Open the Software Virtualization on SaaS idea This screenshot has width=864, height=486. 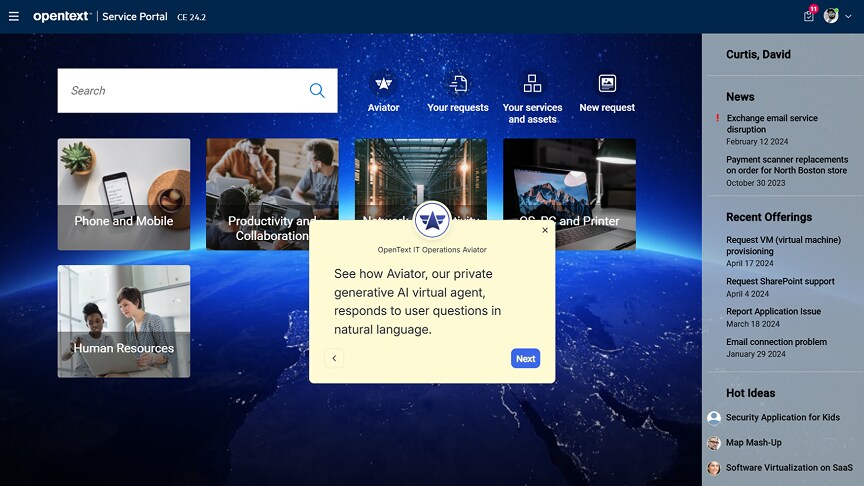coord(789,467)
